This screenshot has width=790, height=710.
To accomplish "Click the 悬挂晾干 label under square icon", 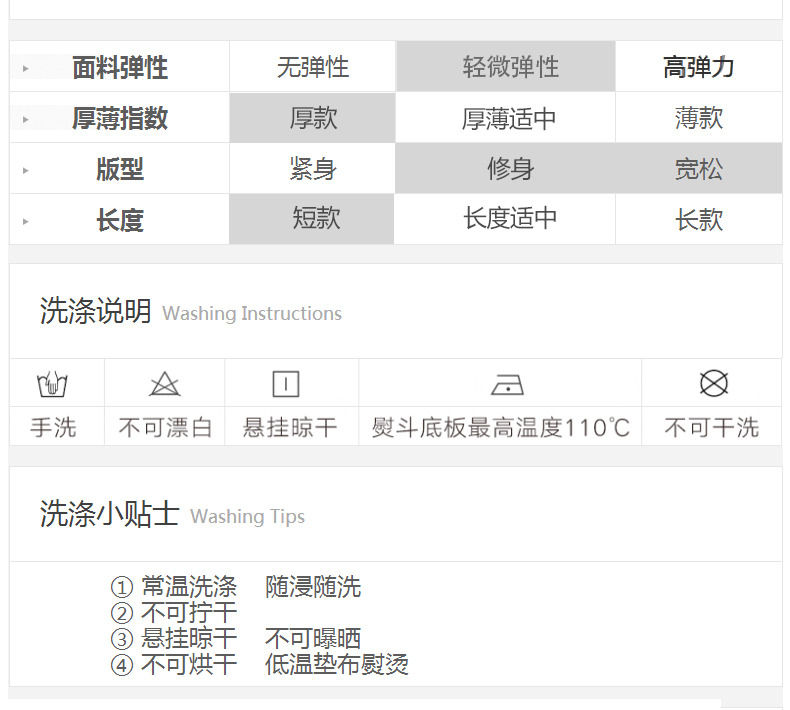I will pos(290,427).
